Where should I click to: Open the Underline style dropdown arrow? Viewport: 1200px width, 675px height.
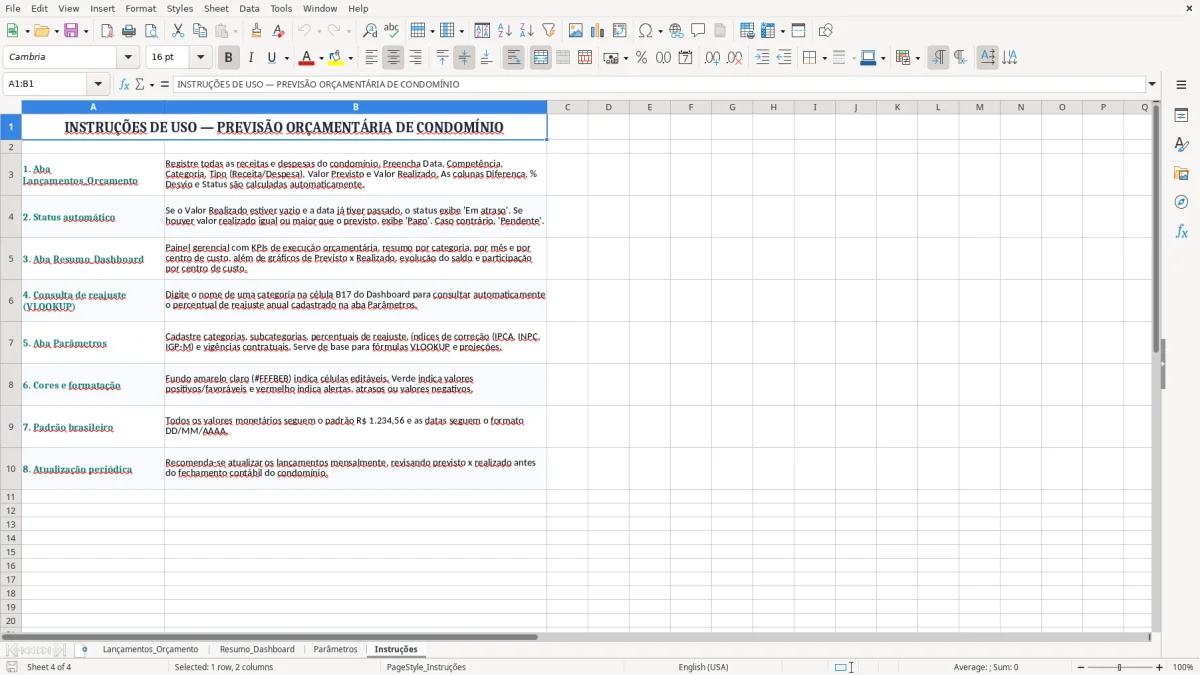coord(286,58)
